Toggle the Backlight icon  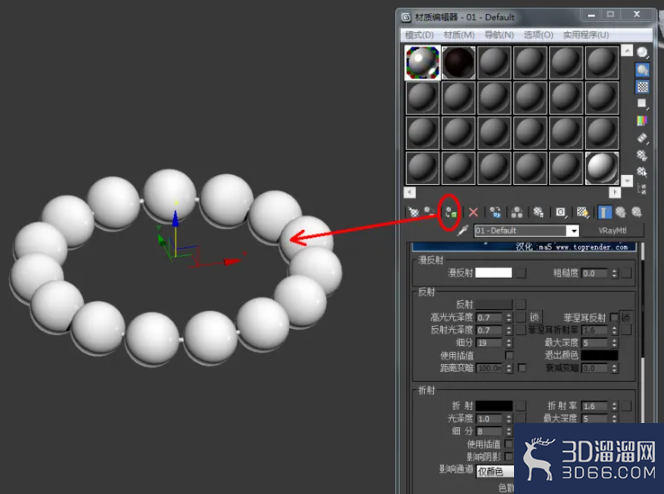[x=642, y=70]
